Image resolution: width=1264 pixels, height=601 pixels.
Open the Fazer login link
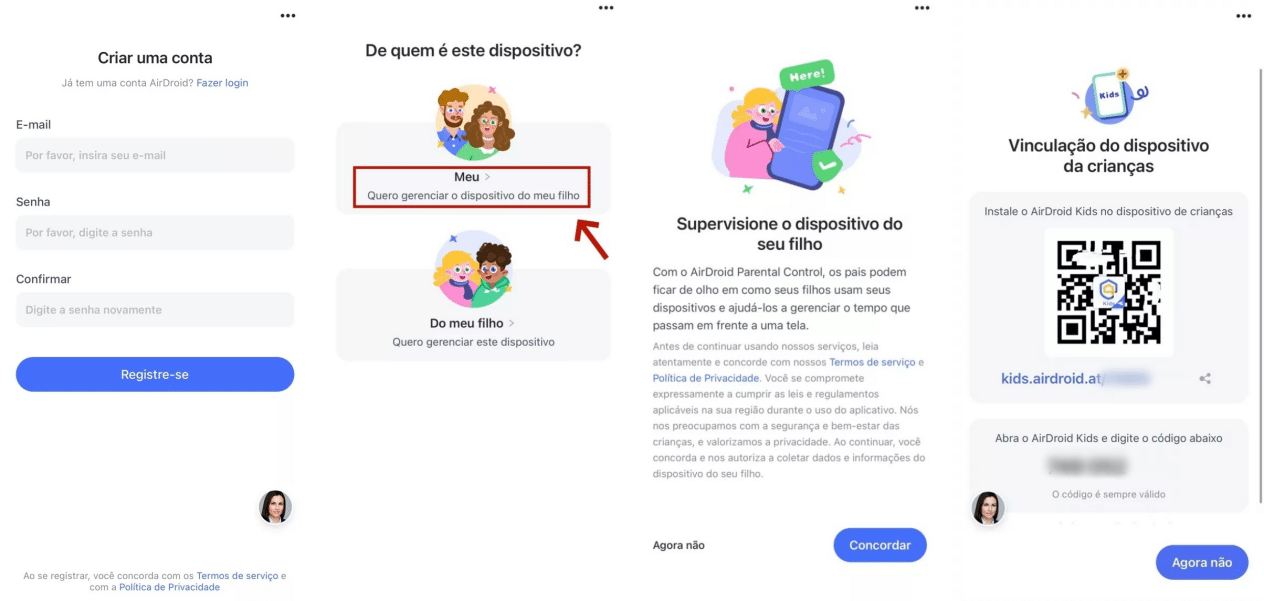pos(222,83)
